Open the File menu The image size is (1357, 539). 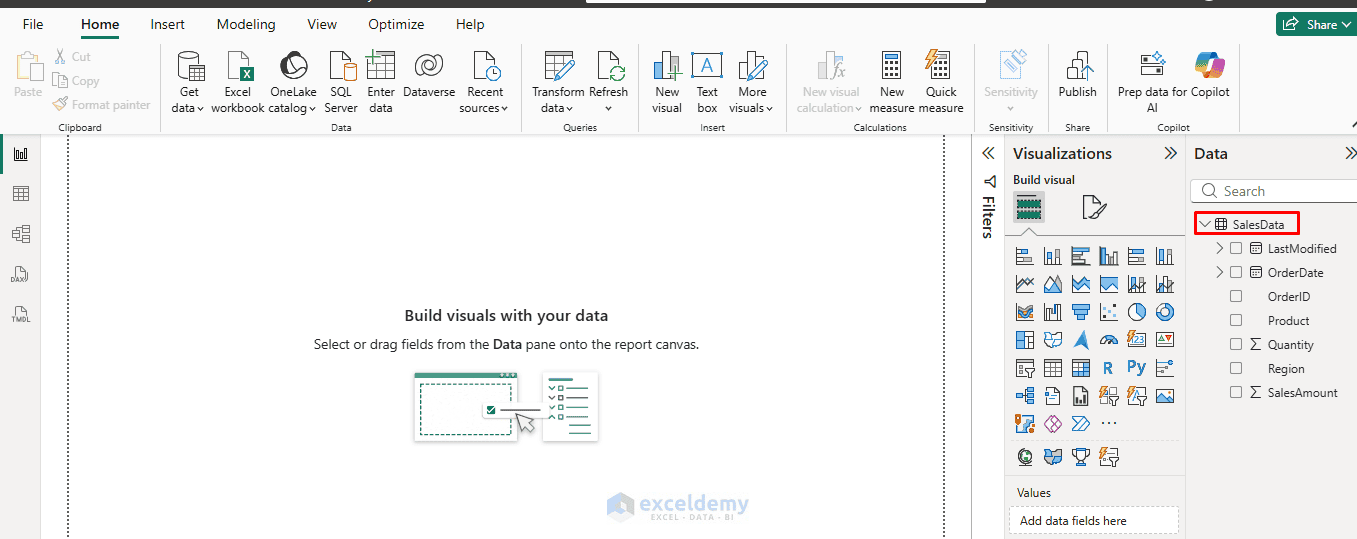33,24
